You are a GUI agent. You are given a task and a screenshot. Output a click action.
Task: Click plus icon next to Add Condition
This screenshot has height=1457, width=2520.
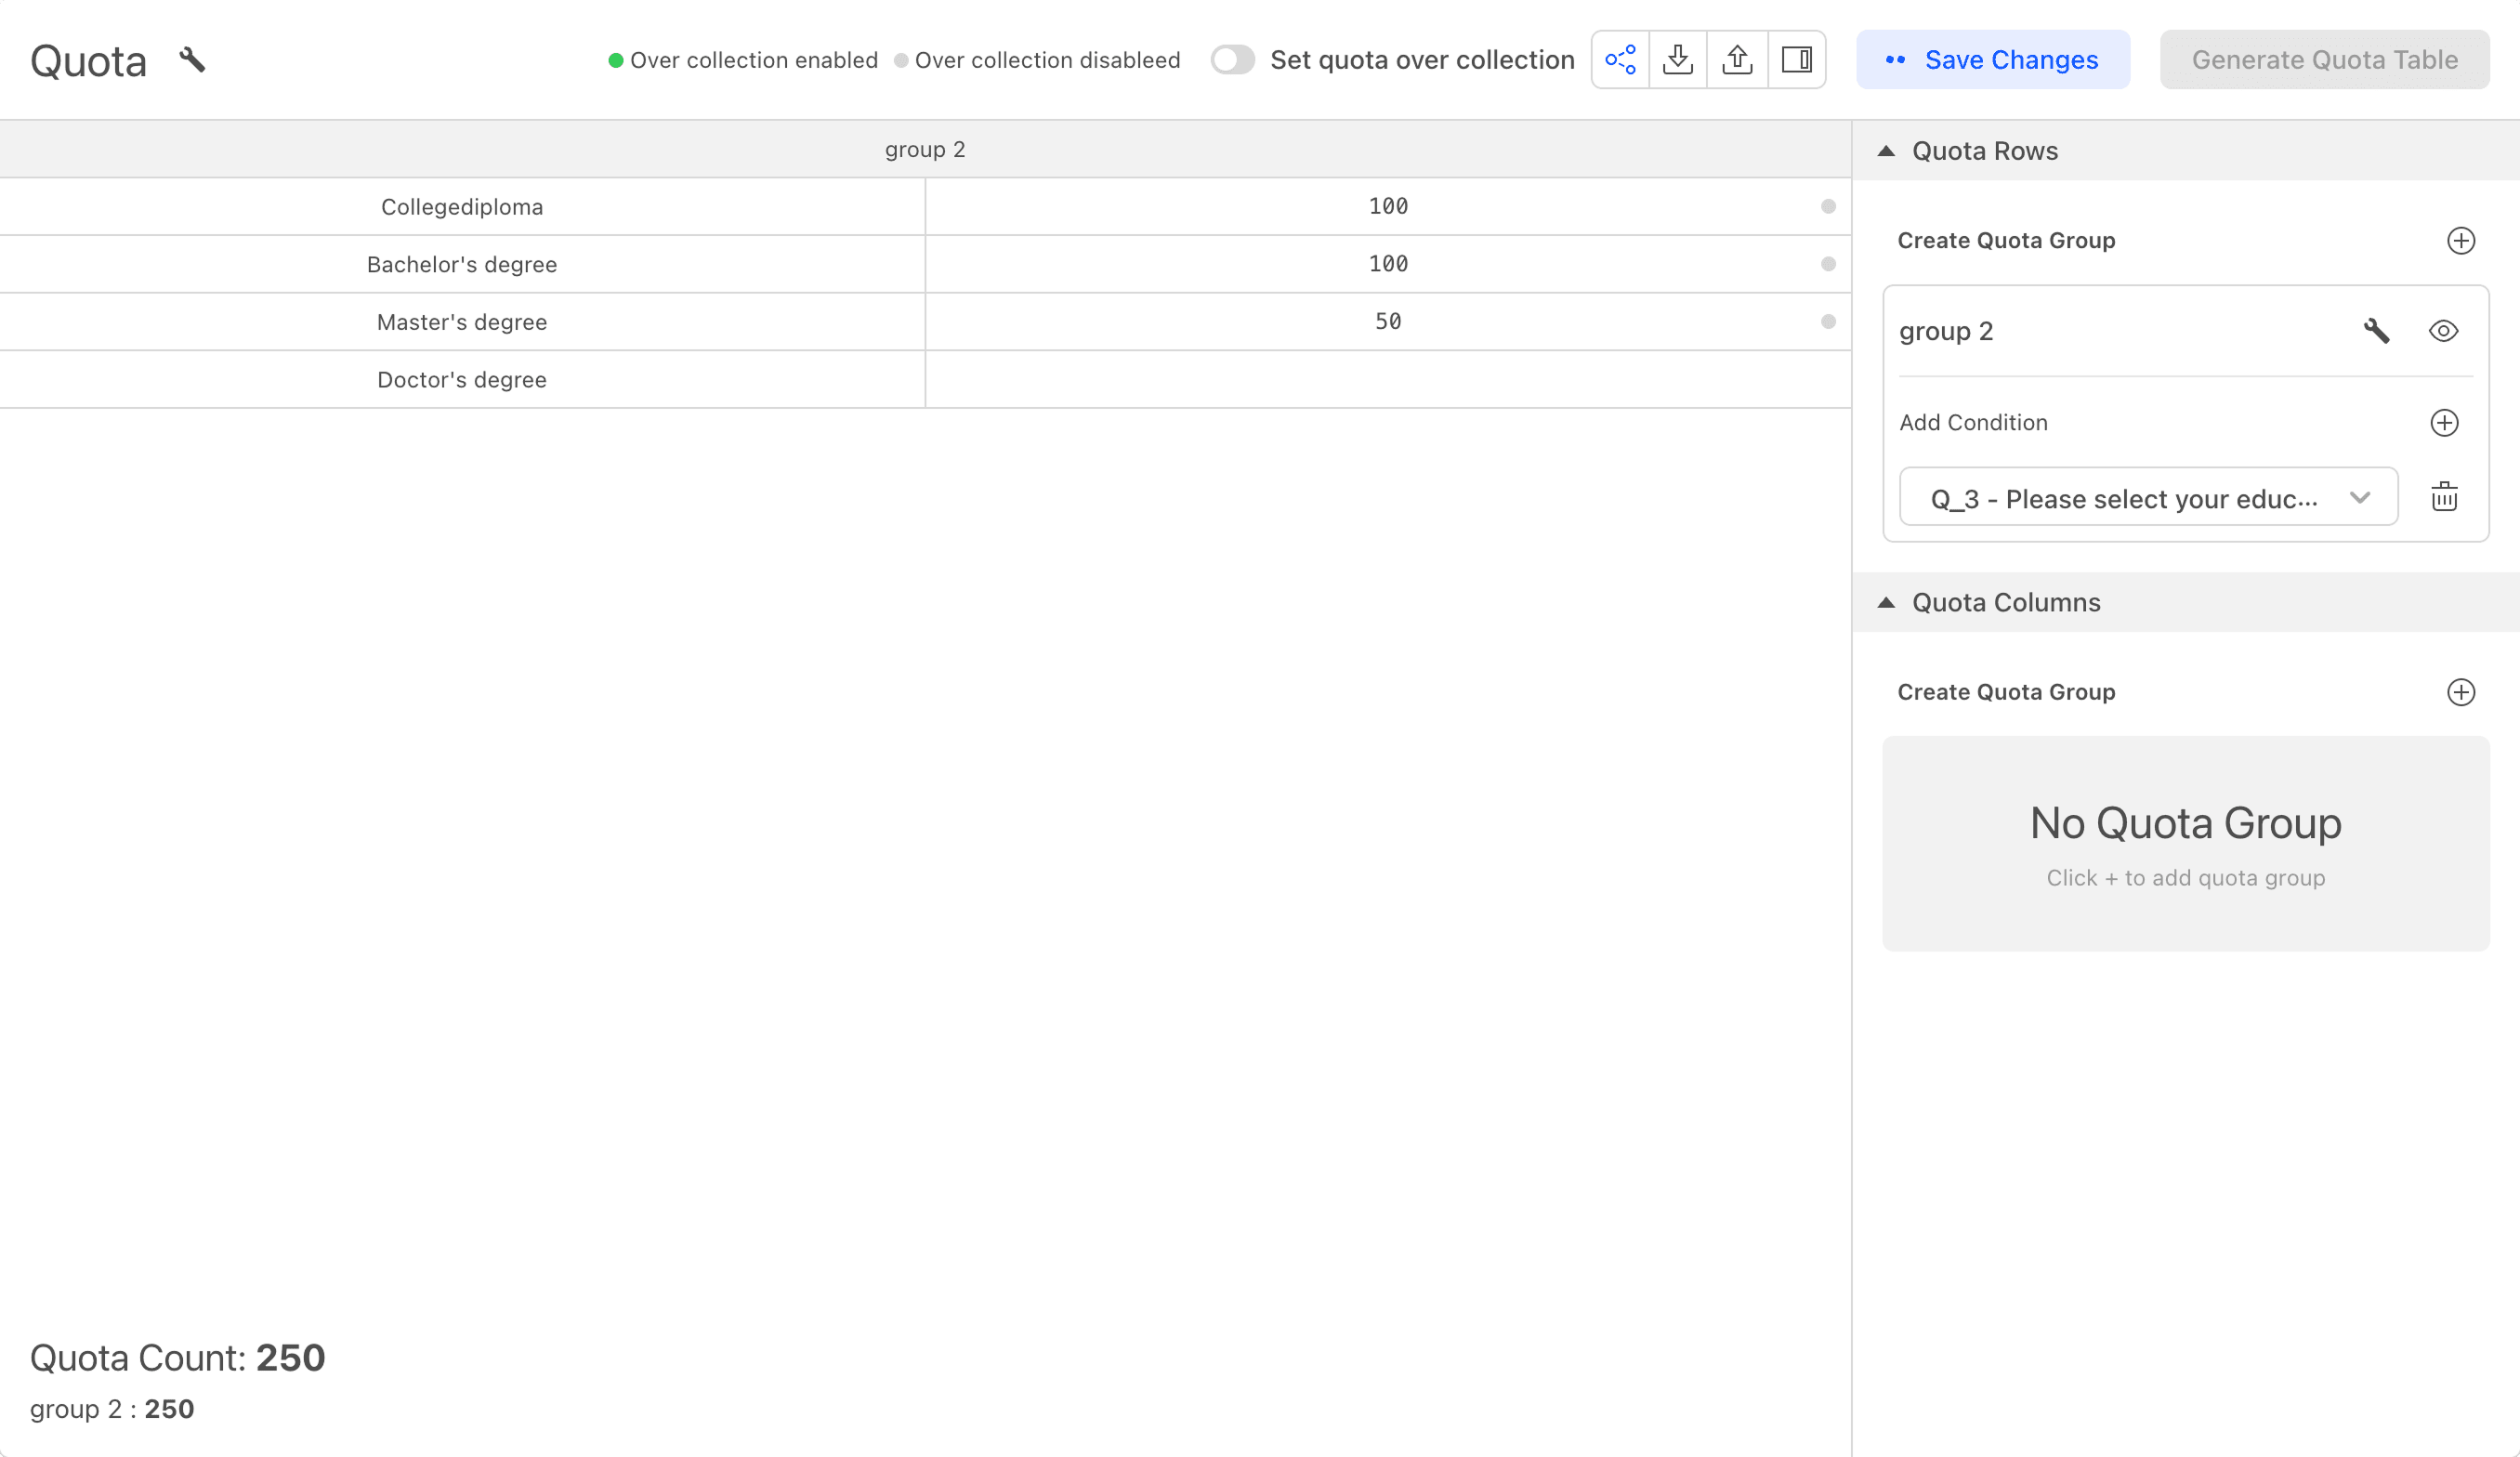pos(2444,423)
